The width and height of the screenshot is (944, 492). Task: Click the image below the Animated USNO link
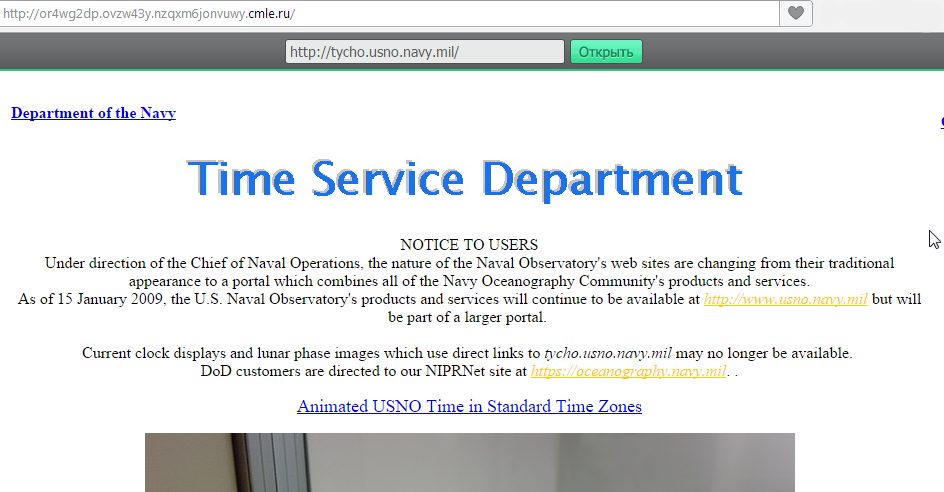[x=469, y=462]
